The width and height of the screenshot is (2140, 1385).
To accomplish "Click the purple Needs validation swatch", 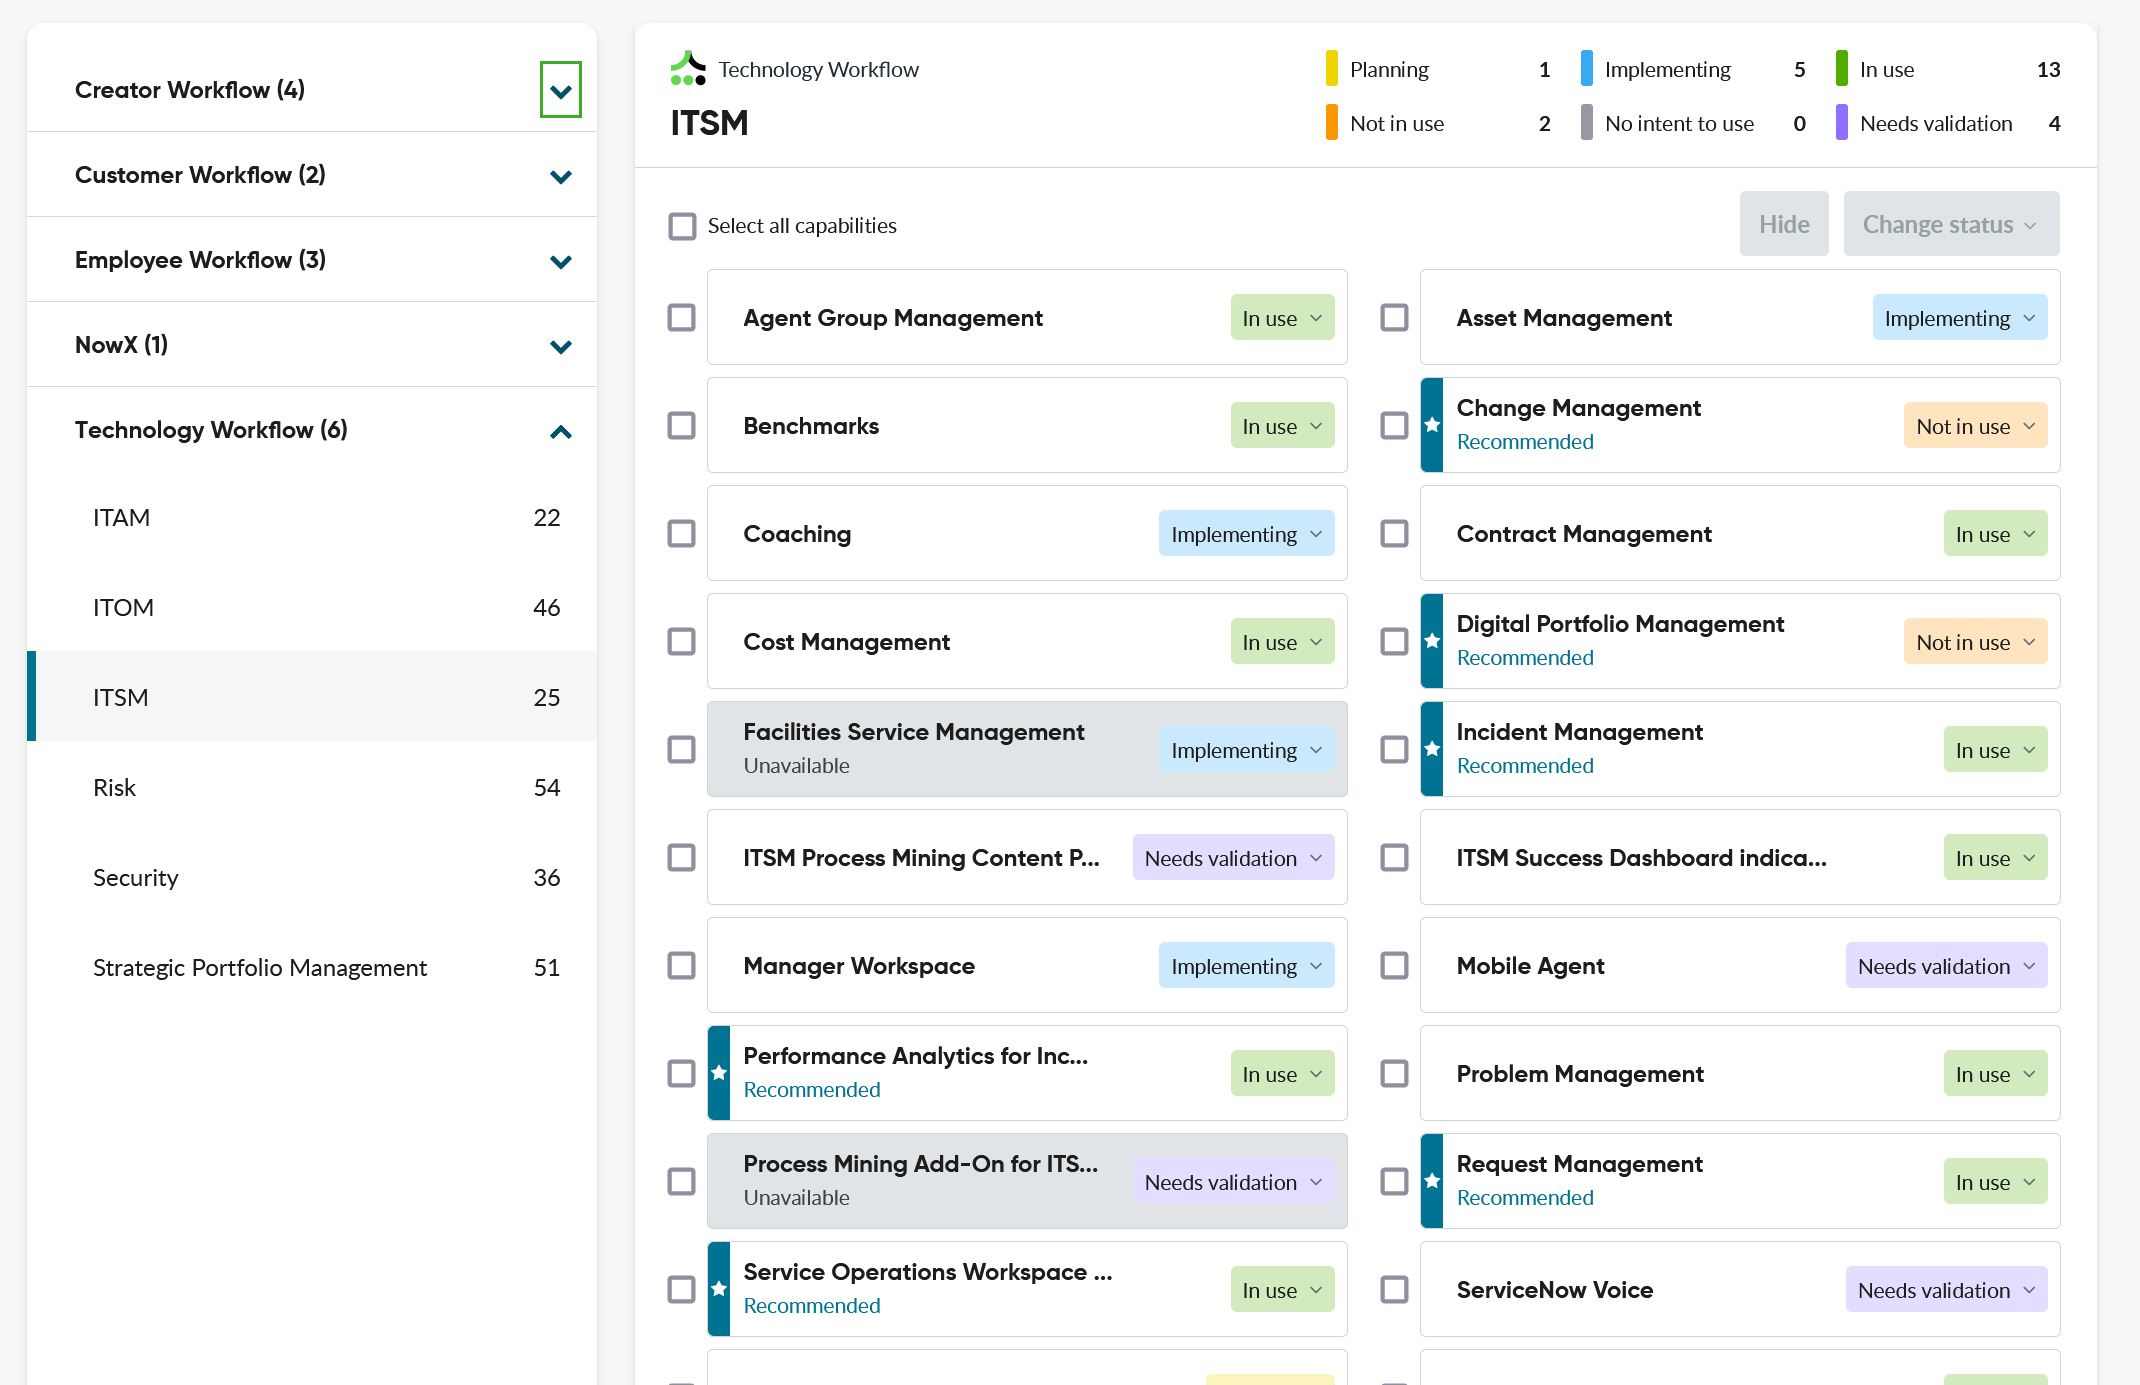I will 1842,122.
